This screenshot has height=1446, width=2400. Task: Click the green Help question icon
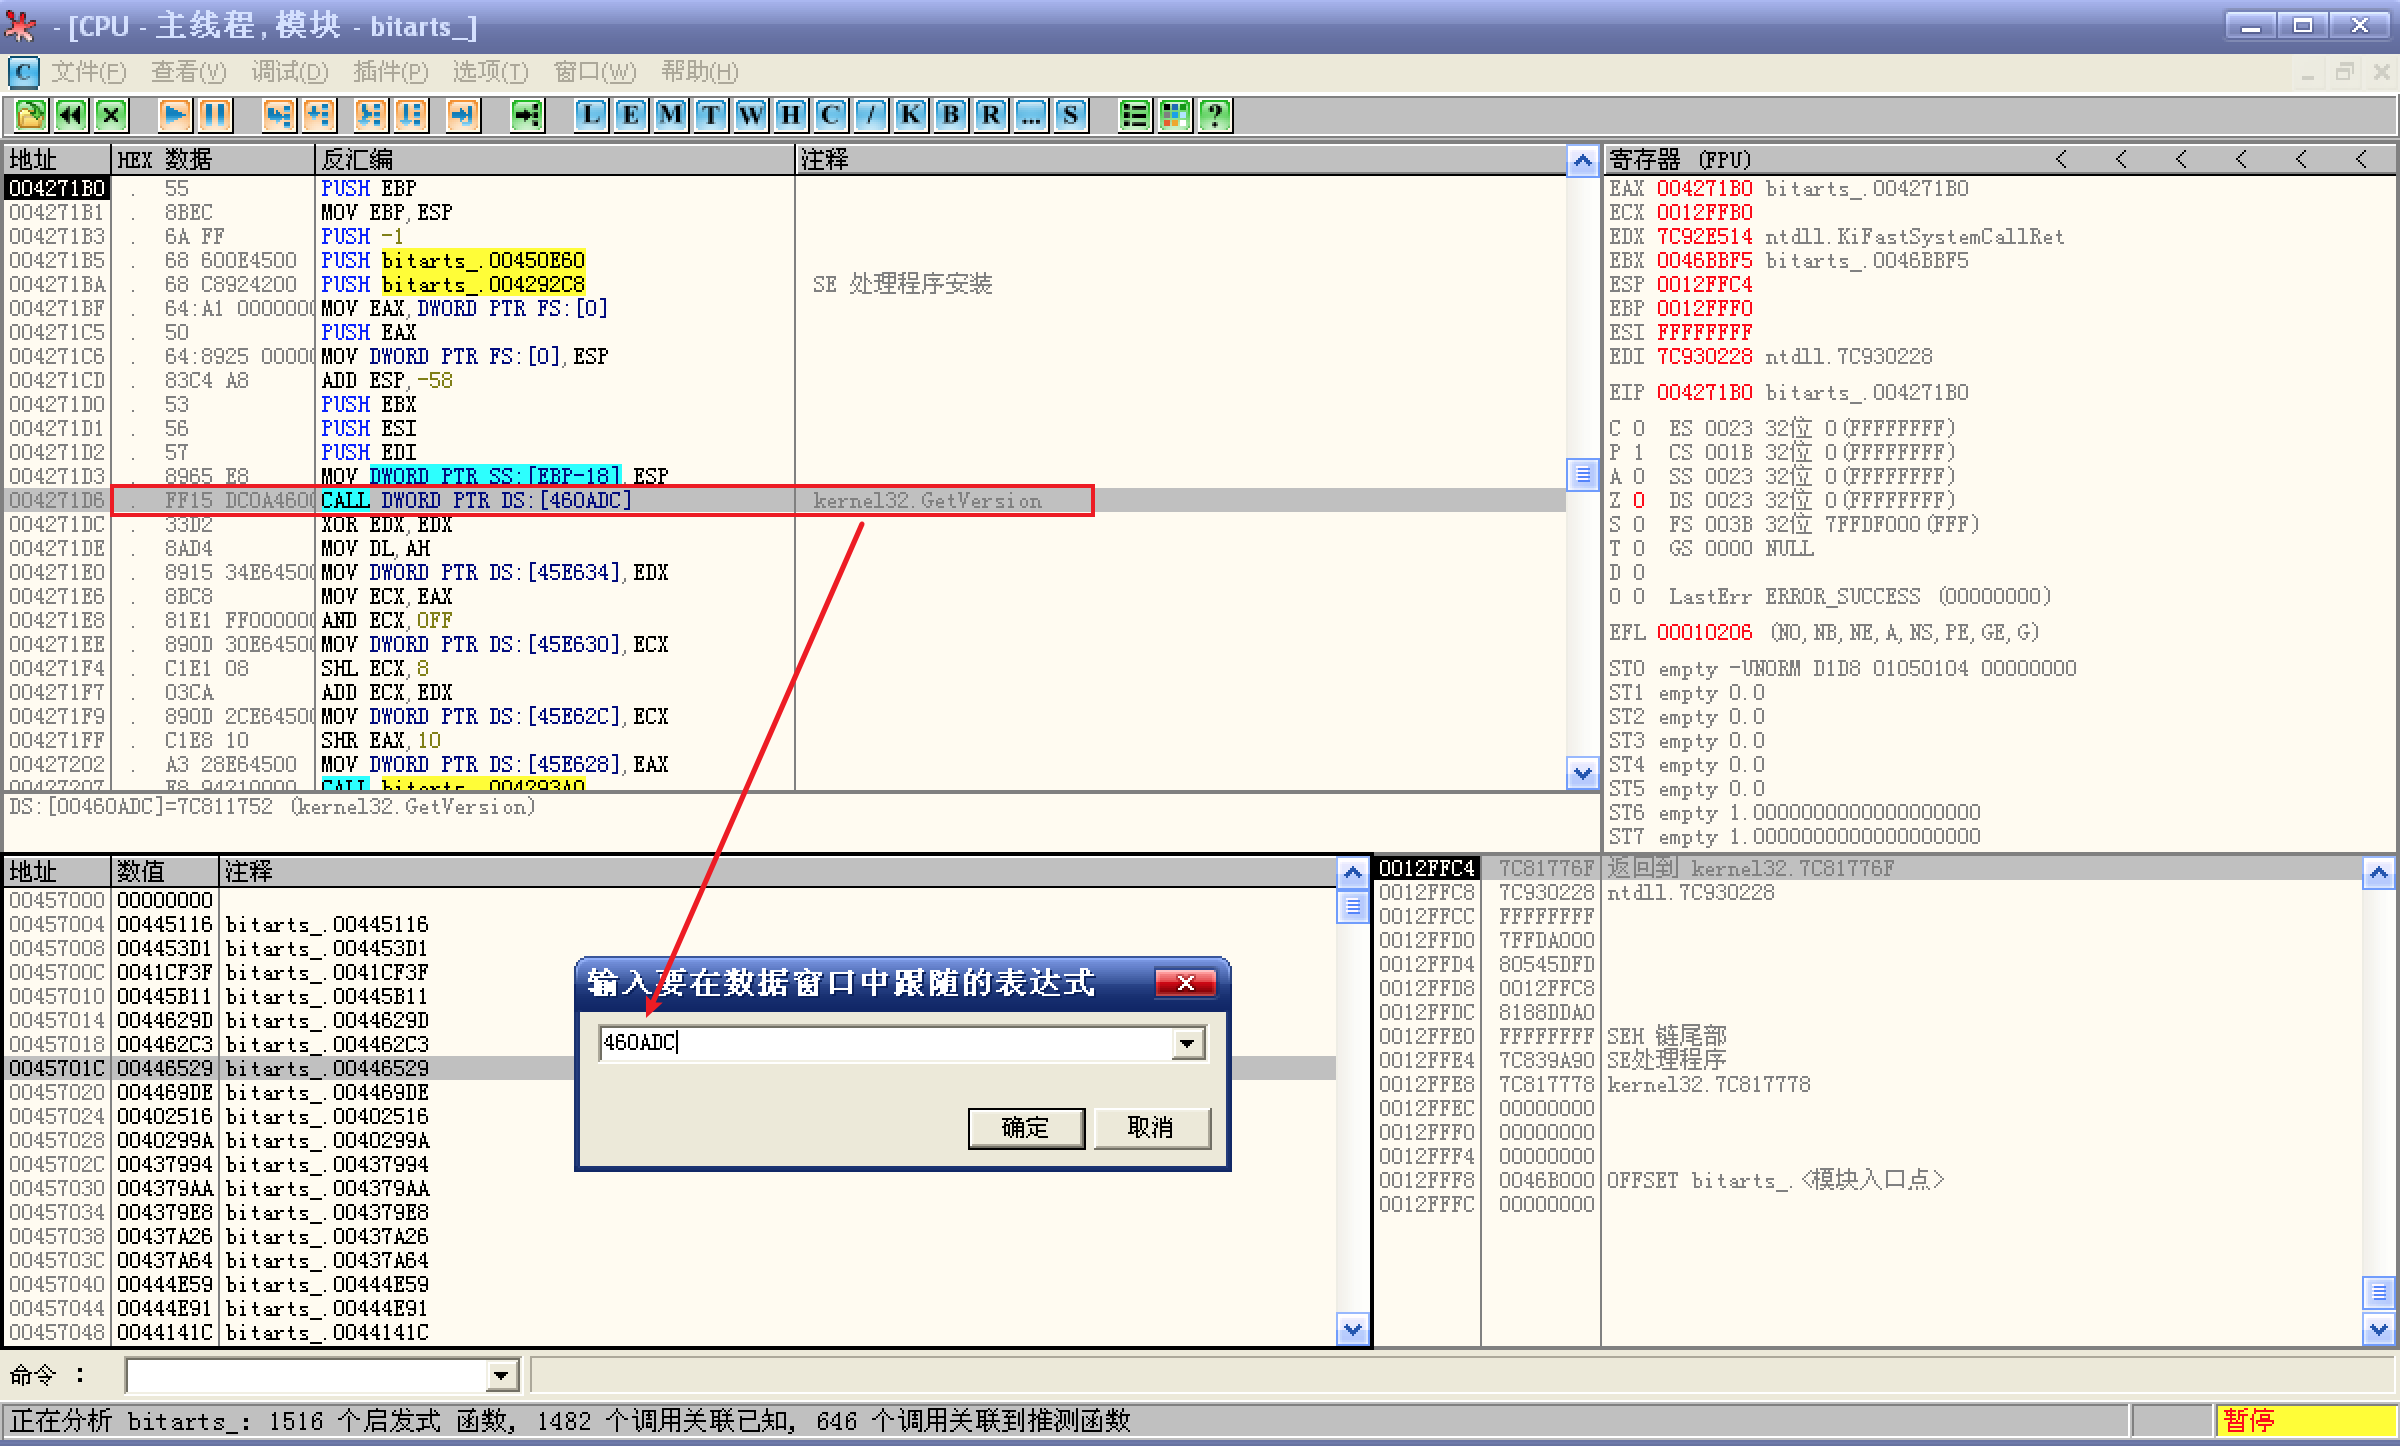point(1215,116)
